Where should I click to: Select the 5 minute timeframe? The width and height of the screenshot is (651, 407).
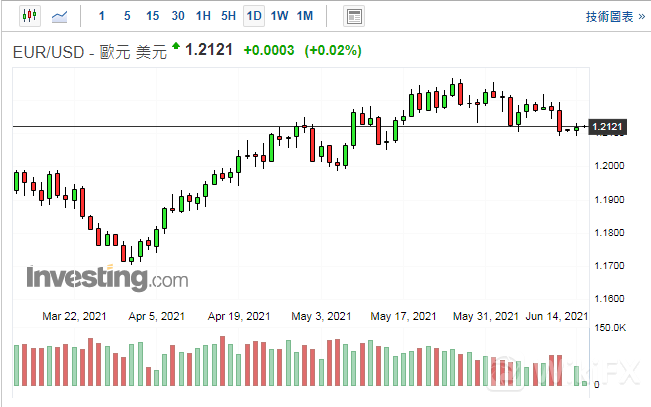coord(126,16)
